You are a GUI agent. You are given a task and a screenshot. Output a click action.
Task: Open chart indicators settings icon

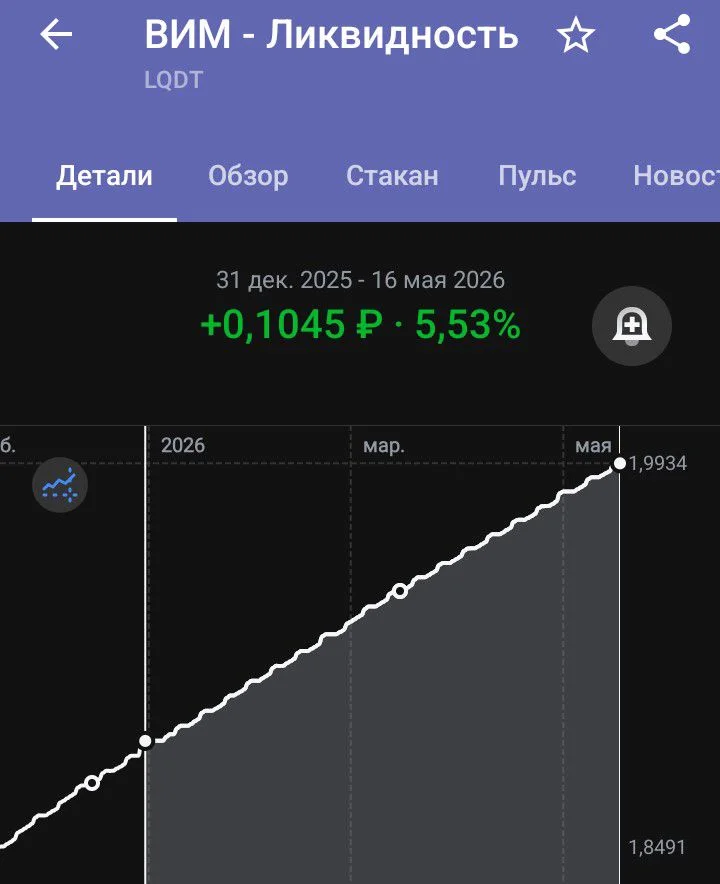tap(60, 485)
